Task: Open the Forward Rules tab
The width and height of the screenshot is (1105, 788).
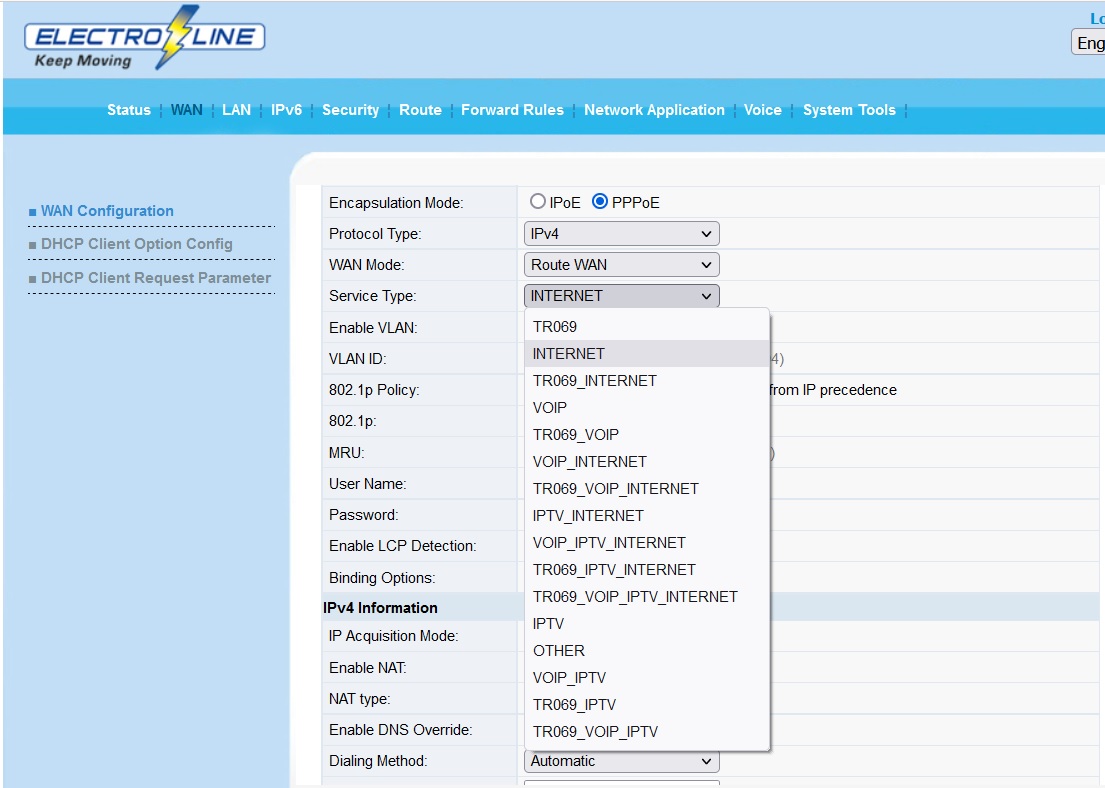Action: pyautogui.click(x=512, y=110)
